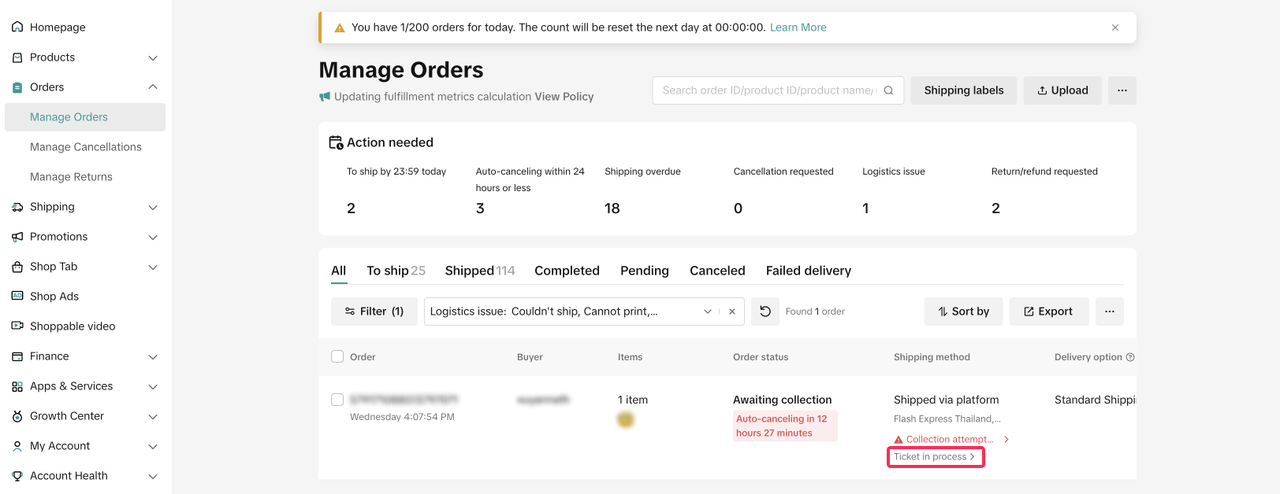
Task: Open the Homepage sidebar item
Action: click(57, 27)
